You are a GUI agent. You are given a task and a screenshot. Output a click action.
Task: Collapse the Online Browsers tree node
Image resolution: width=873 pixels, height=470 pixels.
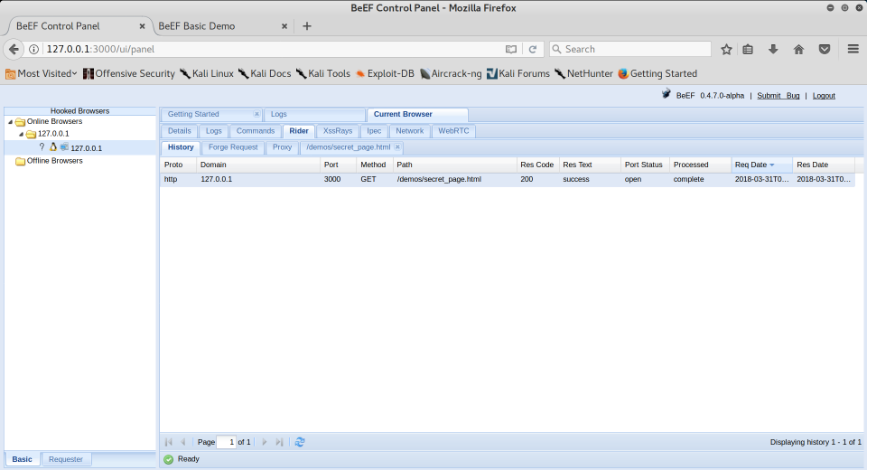(10, 121)
